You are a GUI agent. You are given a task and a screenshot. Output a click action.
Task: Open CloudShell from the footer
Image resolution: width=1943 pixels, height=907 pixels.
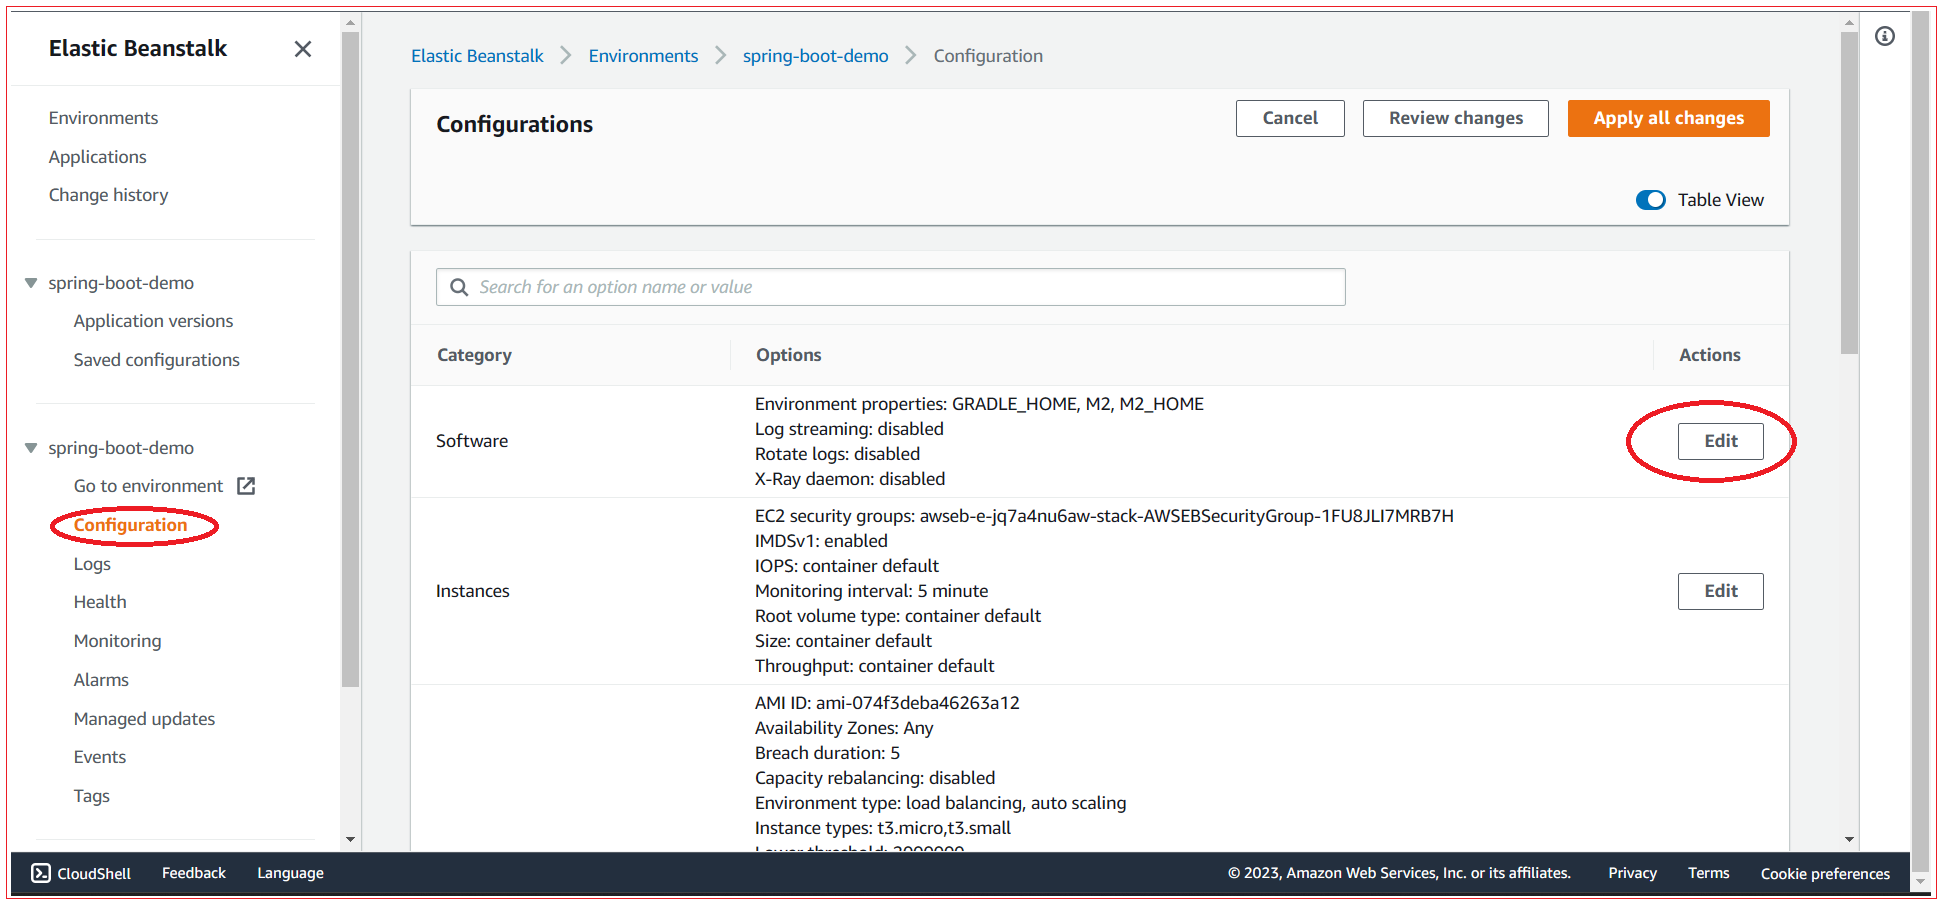pyautogui.click(x=81, y=873)
